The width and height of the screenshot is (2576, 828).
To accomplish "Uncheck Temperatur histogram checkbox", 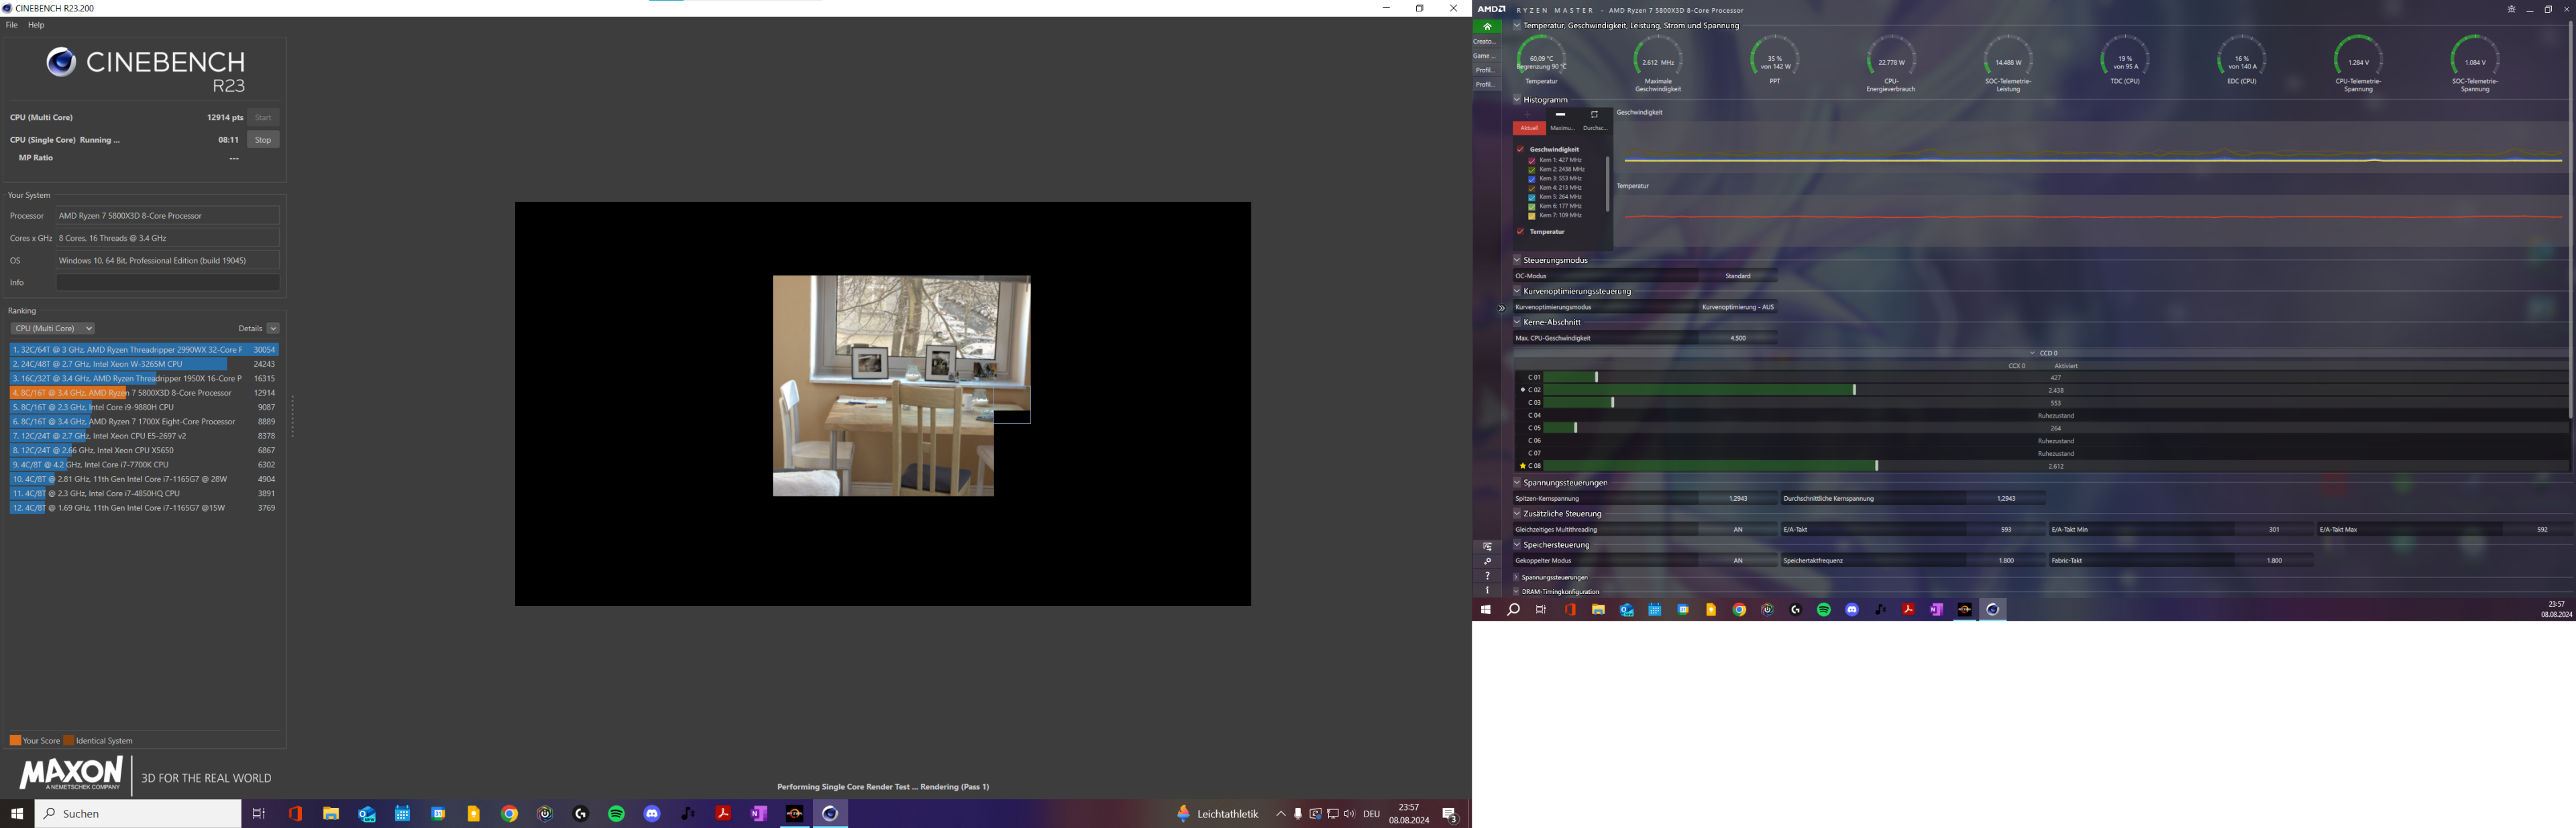I will pos(1520,231).
